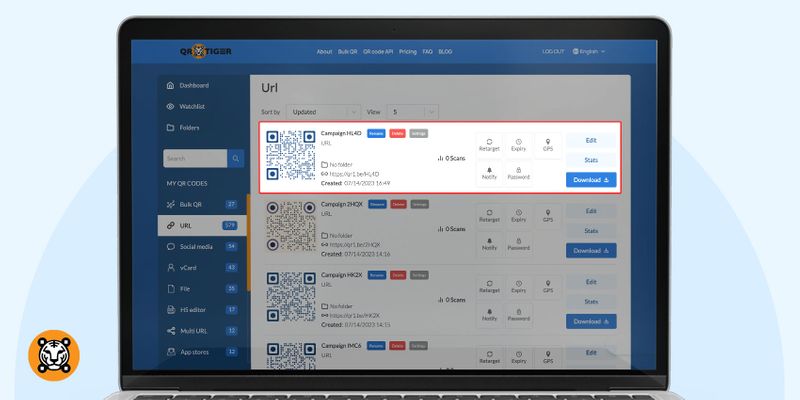Open QR code API page
The width and height of the screenshot is (800, 400).
tap(378, 52)
